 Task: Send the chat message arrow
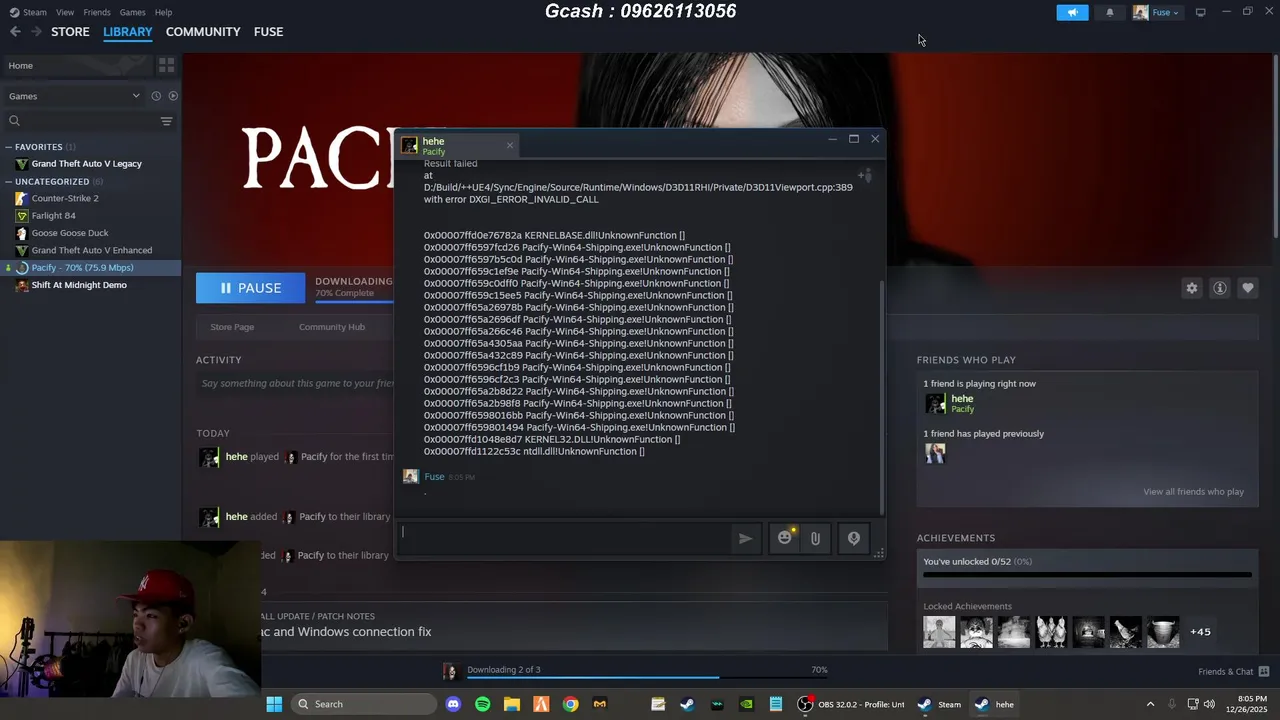[745, 538]
